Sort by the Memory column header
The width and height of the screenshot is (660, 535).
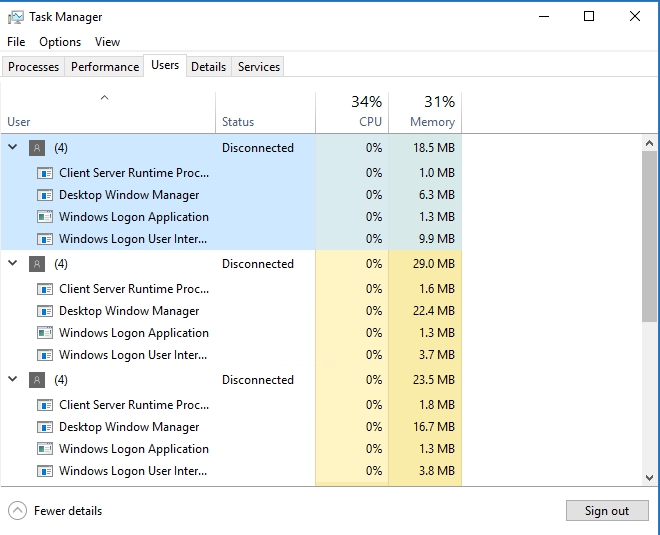(425, 113)
